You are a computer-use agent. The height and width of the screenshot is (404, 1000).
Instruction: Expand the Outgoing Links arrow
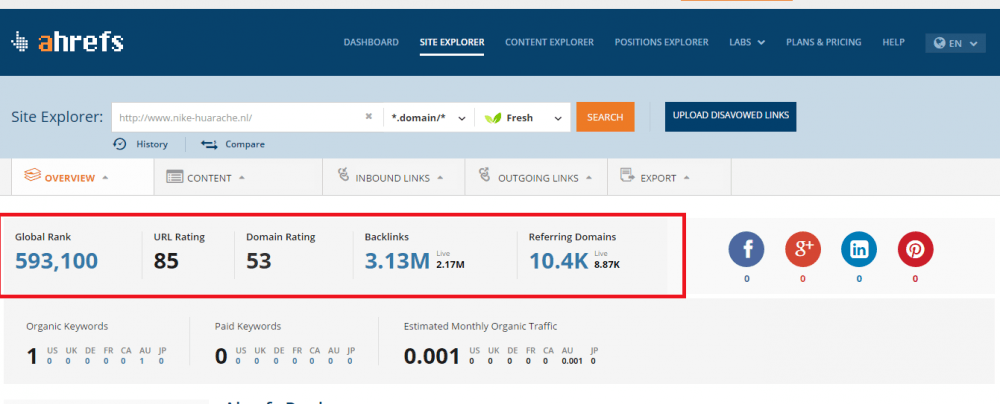click(x=589, y=177)
